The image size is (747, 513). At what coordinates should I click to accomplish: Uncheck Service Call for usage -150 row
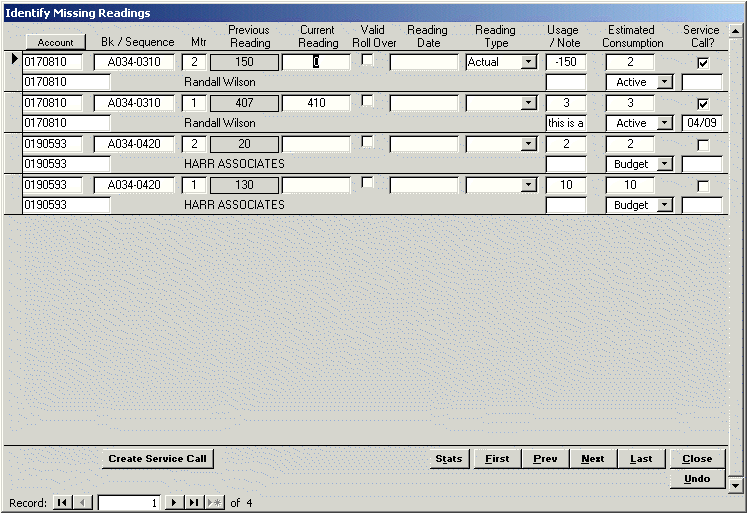[x=703, y=63]
